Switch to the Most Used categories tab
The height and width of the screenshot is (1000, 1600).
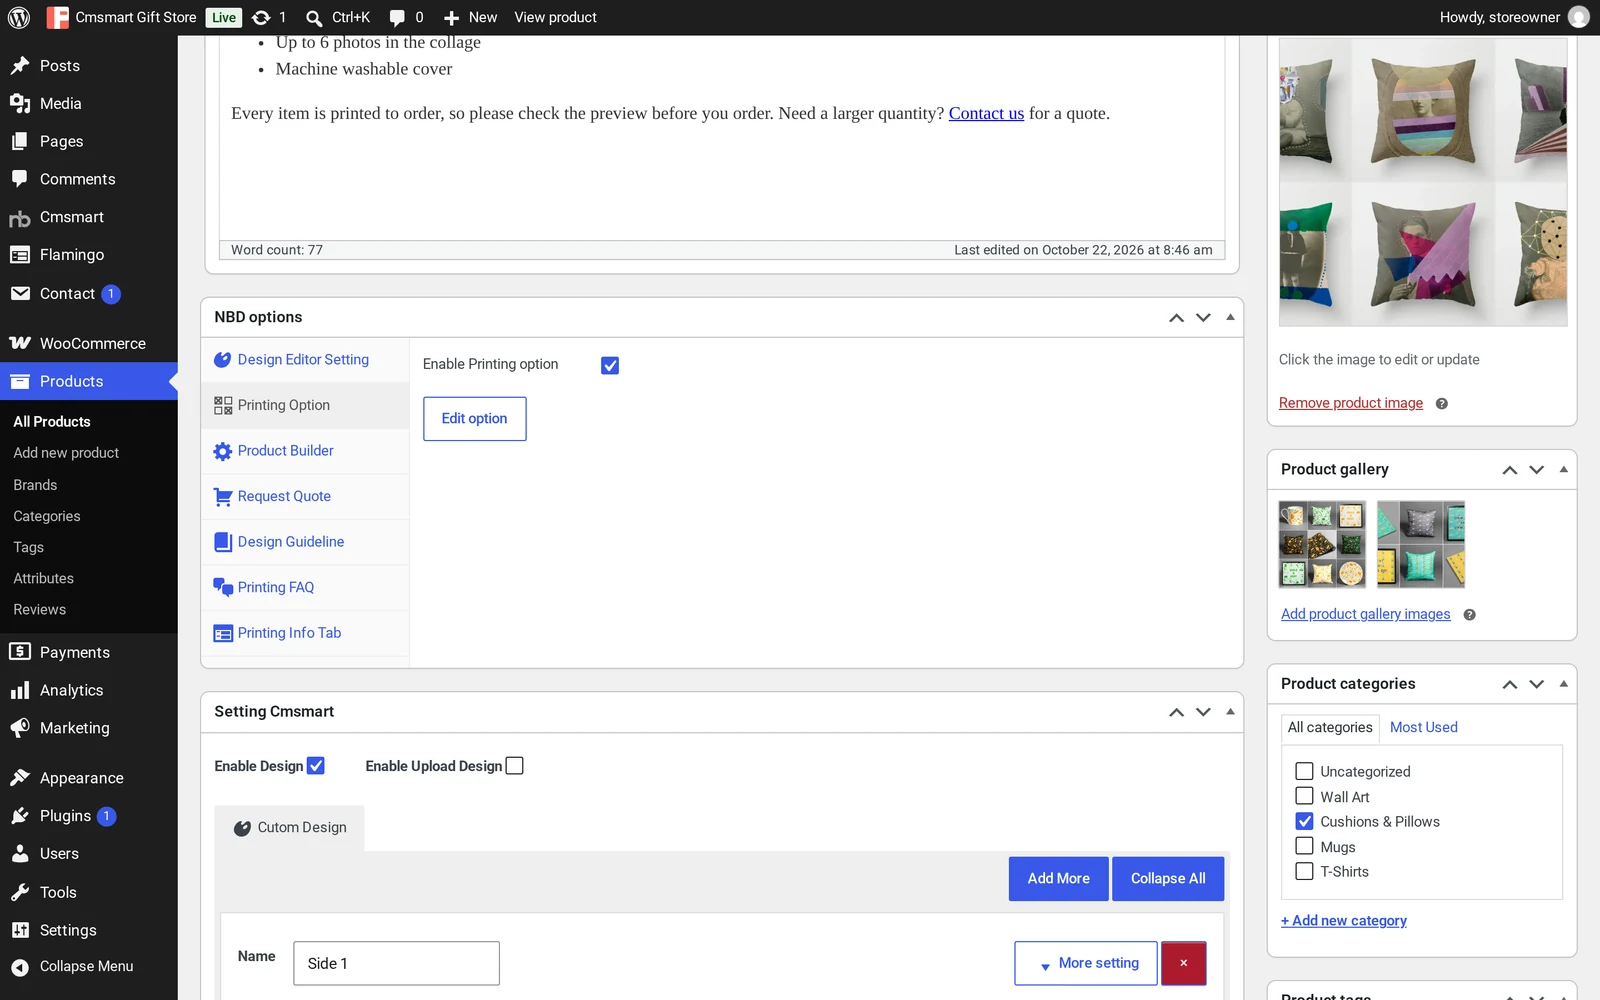pos(1423,727)
